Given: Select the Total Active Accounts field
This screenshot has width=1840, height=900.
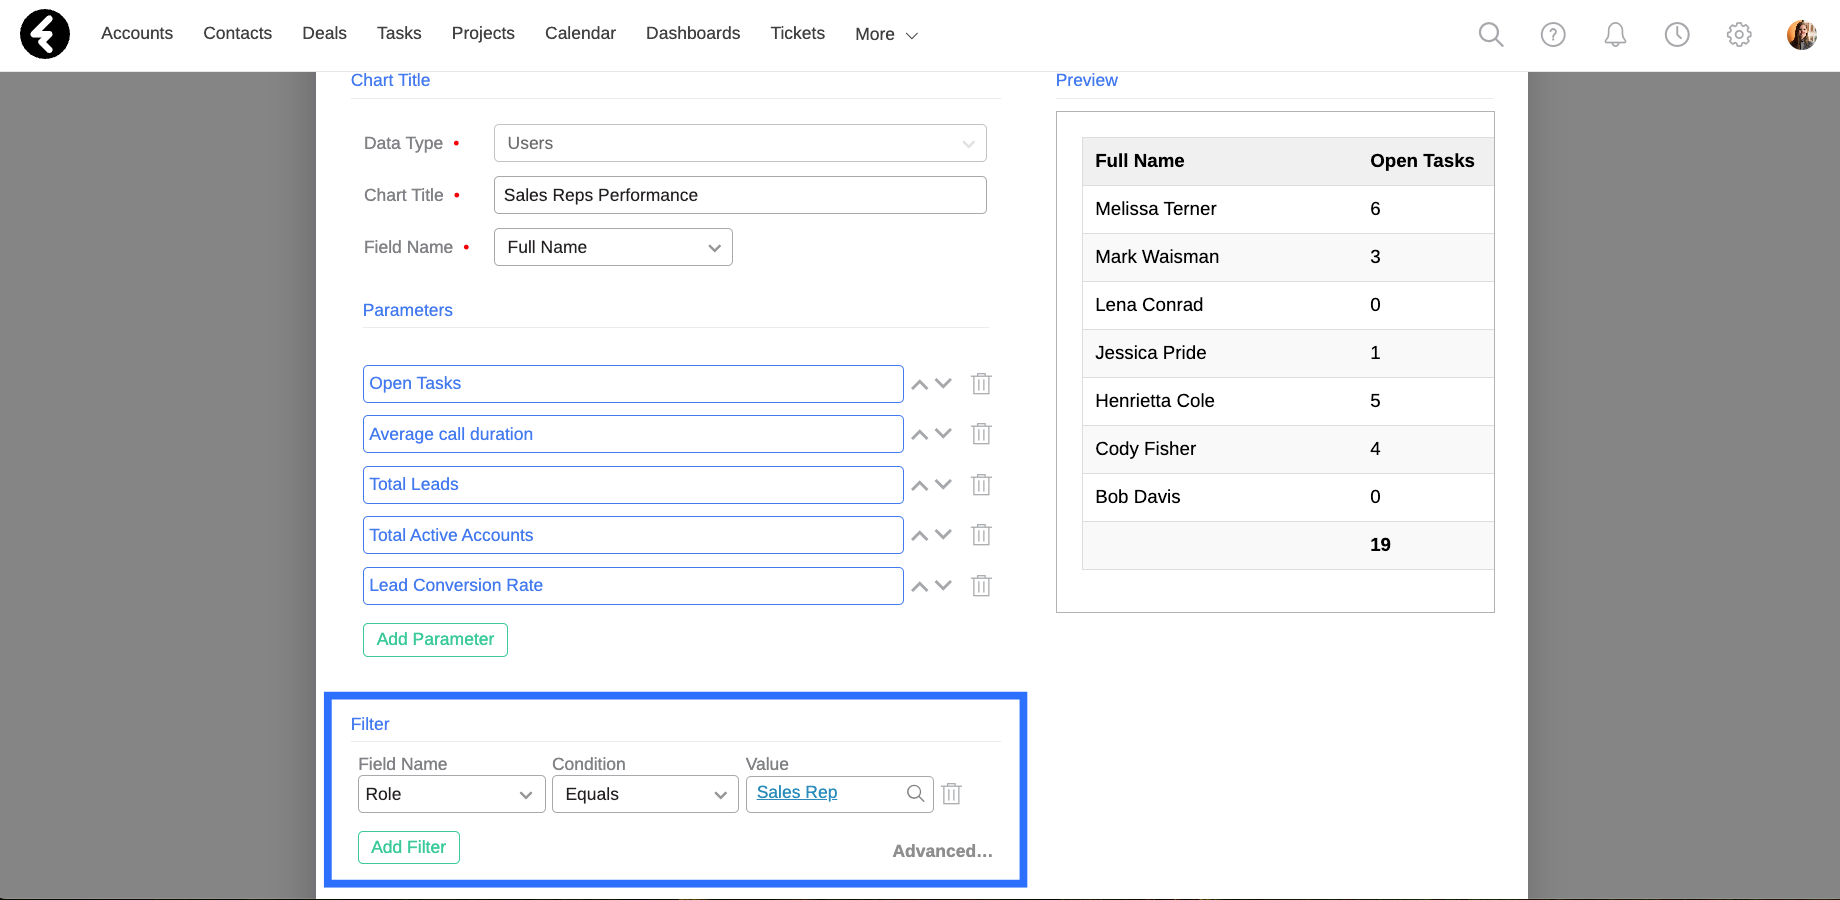Looking at the screenshot, I should [x=633, y=535].
